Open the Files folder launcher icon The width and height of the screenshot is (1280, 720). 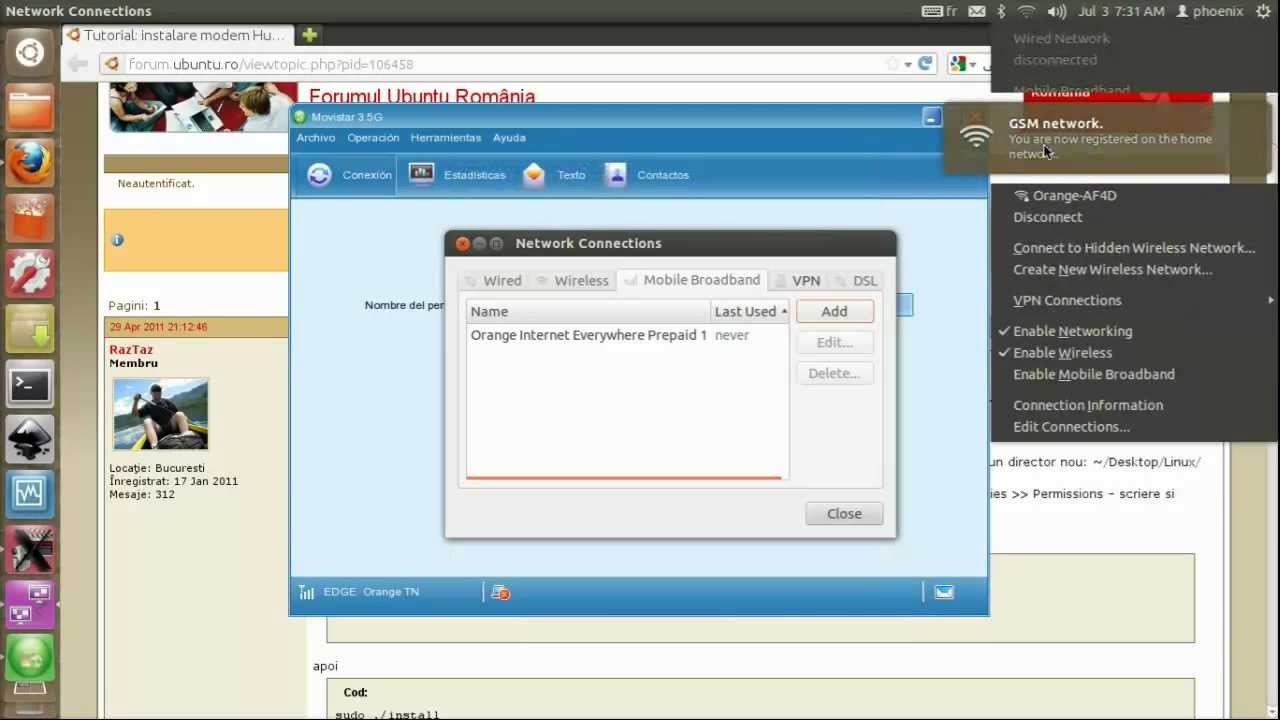click(x=30, y=107)
